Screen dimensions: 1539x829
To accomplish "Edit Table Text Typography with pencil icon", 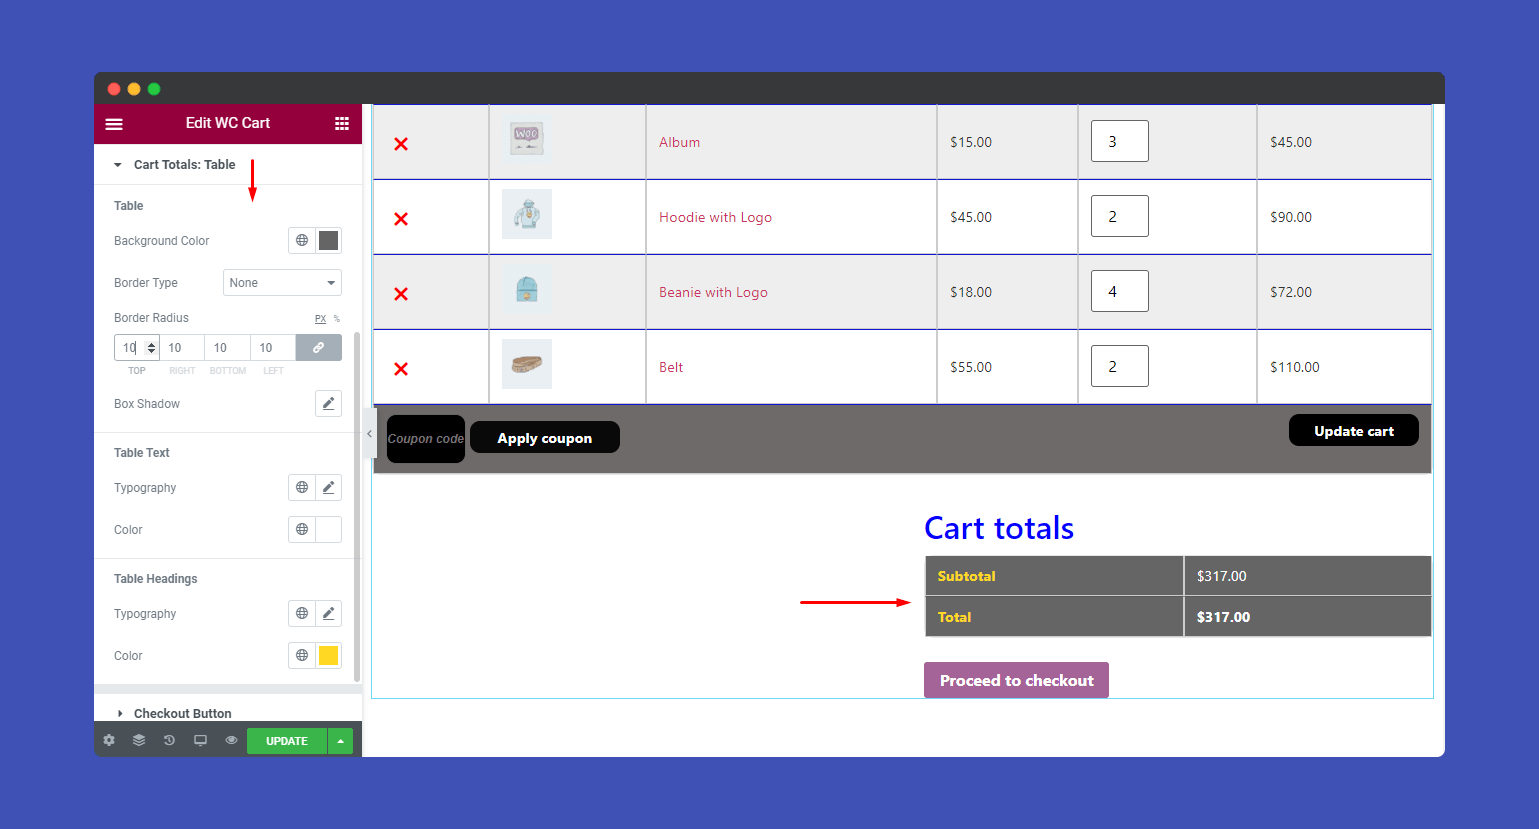I will pos(328,487).
